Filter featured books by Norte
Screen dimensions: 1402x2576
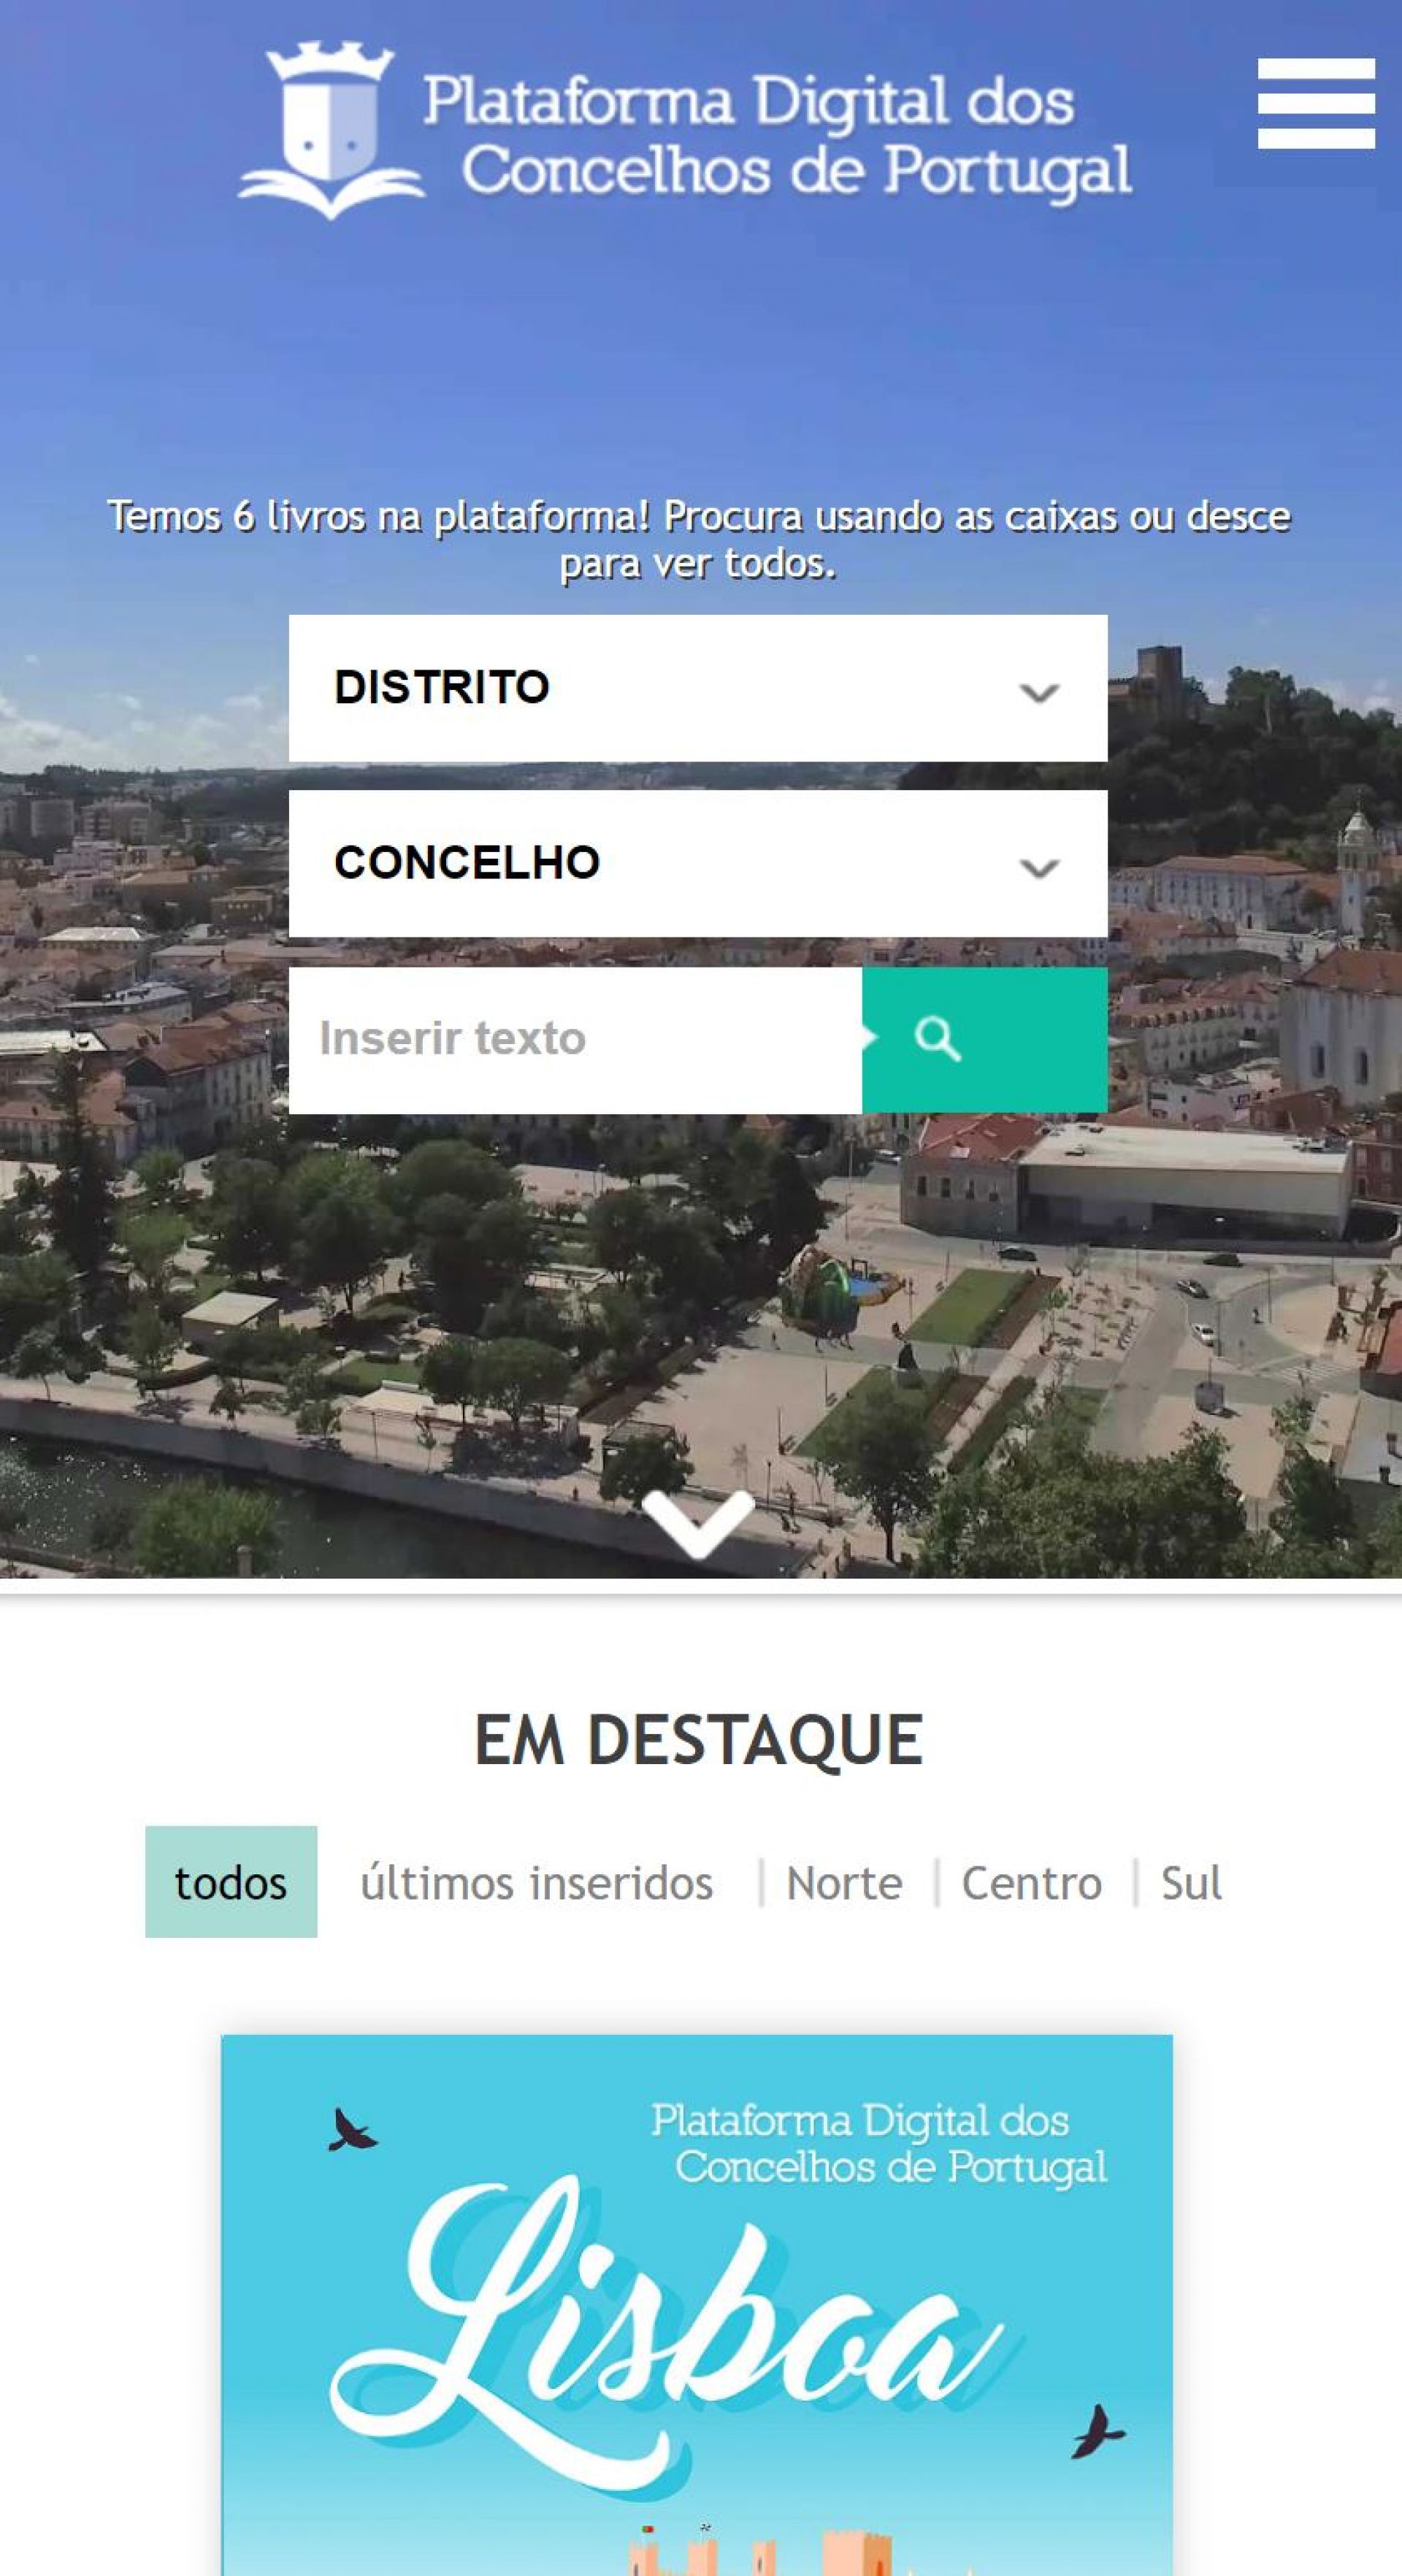coord(844,1884)
